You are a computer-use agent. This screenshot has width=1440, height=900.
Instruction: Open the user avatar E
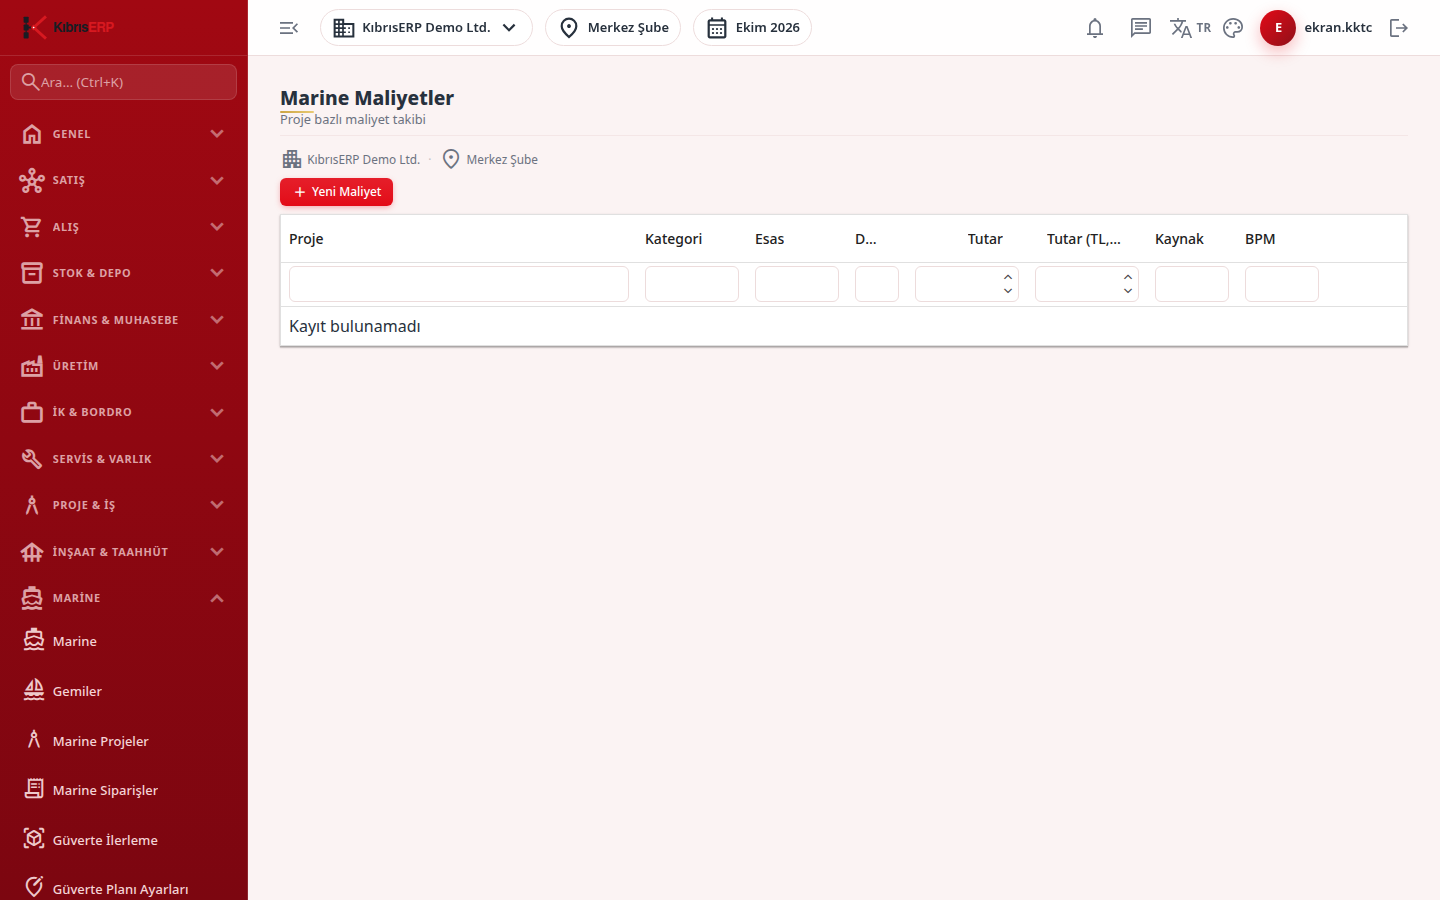pyautogui.click(x=1278, y=28)
